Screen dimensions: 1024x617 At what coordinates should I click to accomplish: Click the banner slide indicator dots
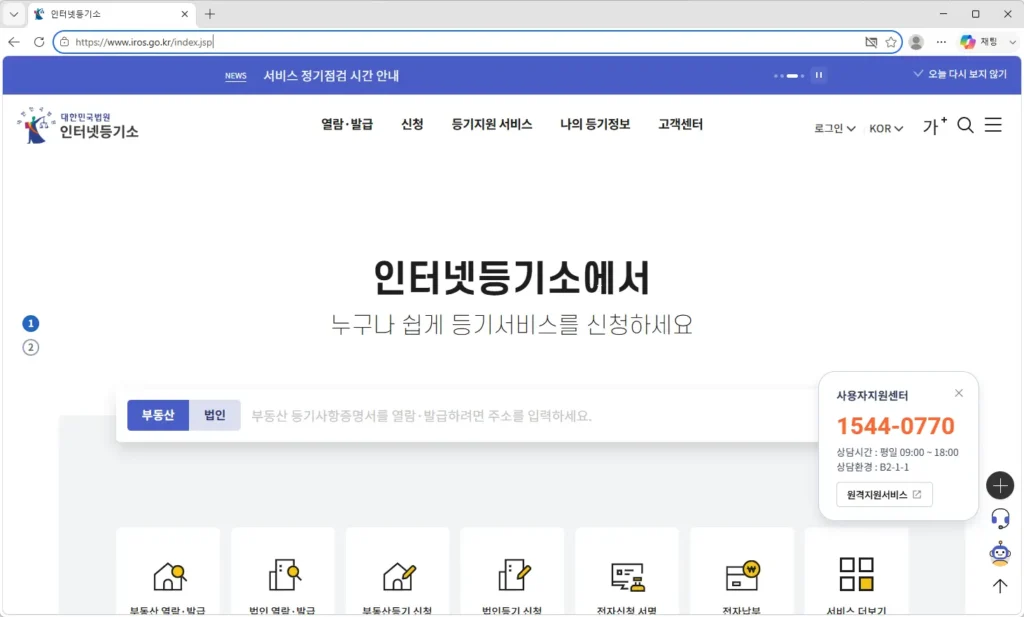point(789,76)
